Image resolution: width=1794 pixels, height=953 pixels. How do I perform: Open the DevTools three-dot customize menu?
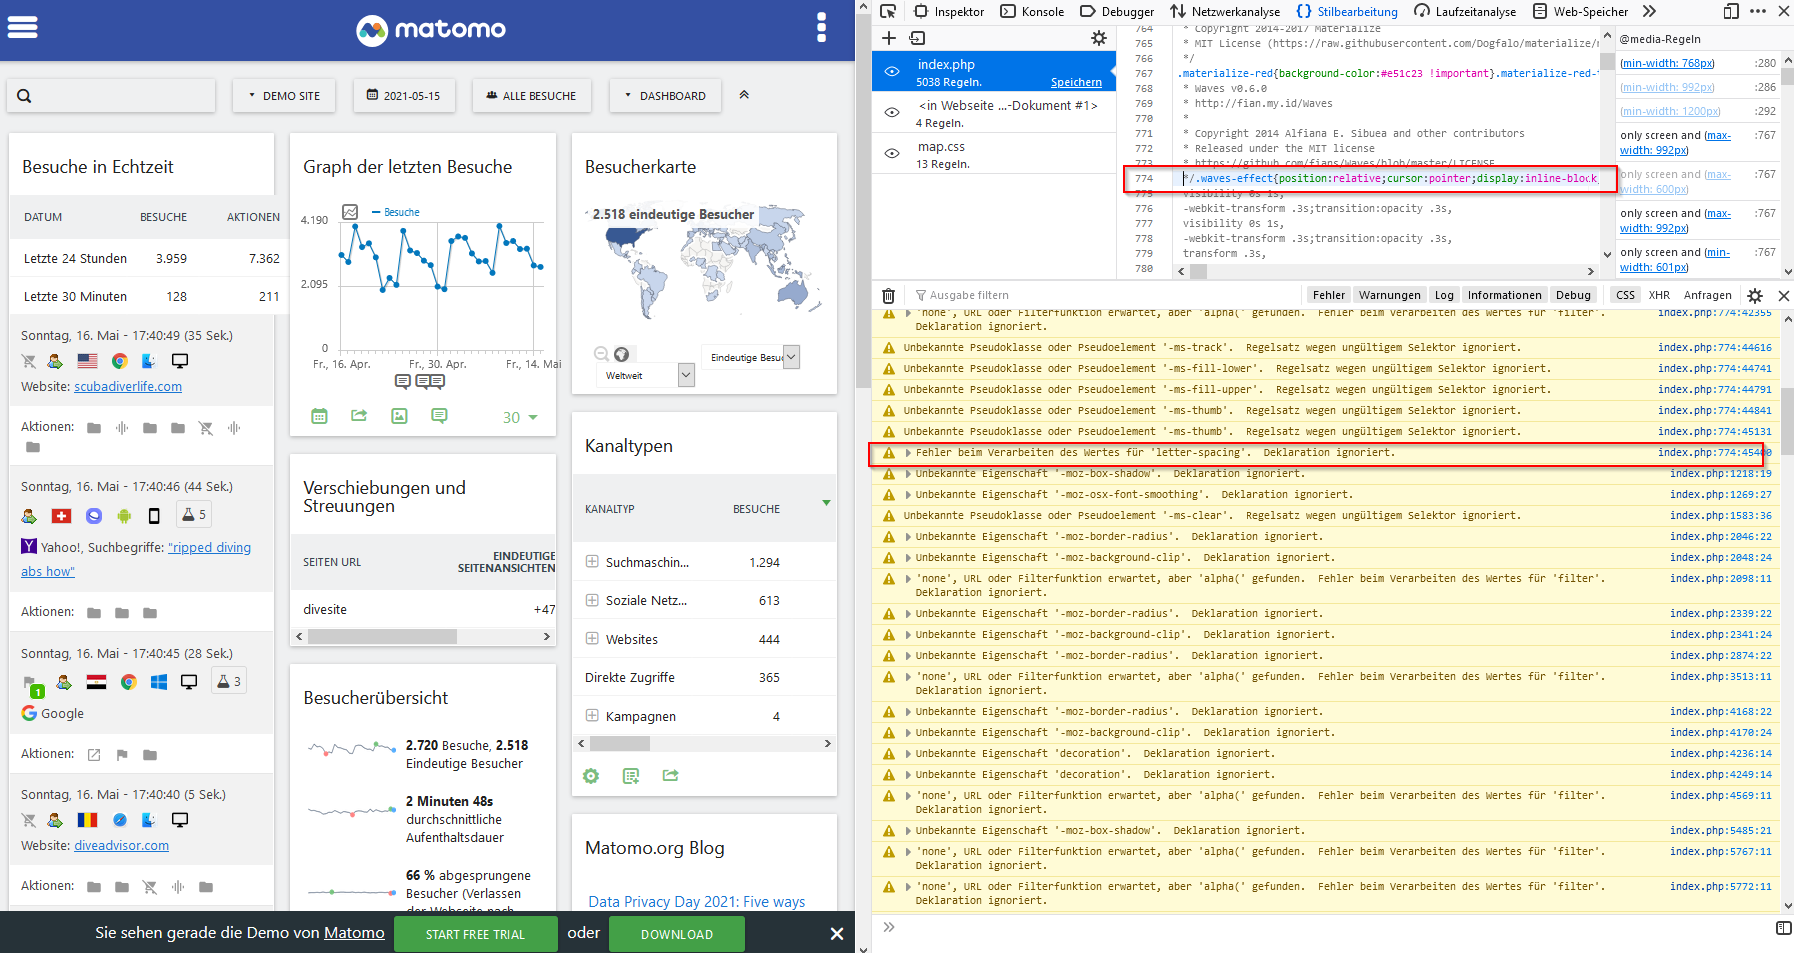[1758, 12]
